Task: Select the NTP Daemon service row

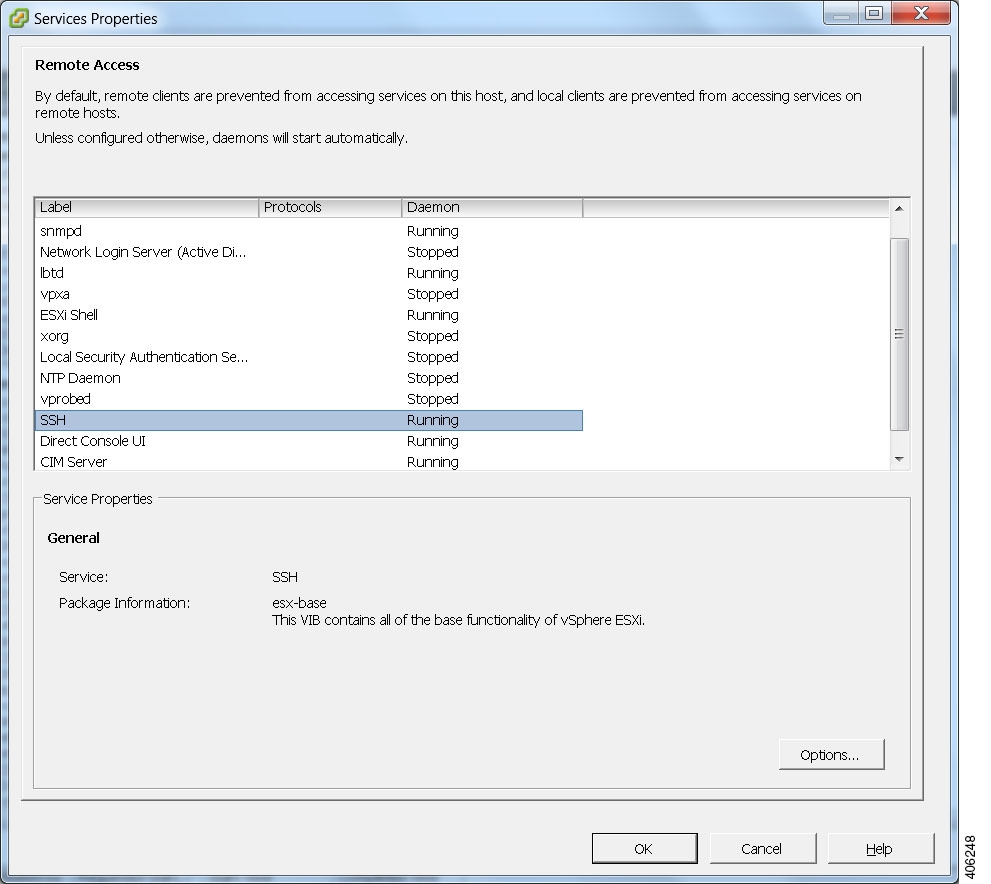Action: (x=308, y=378)
